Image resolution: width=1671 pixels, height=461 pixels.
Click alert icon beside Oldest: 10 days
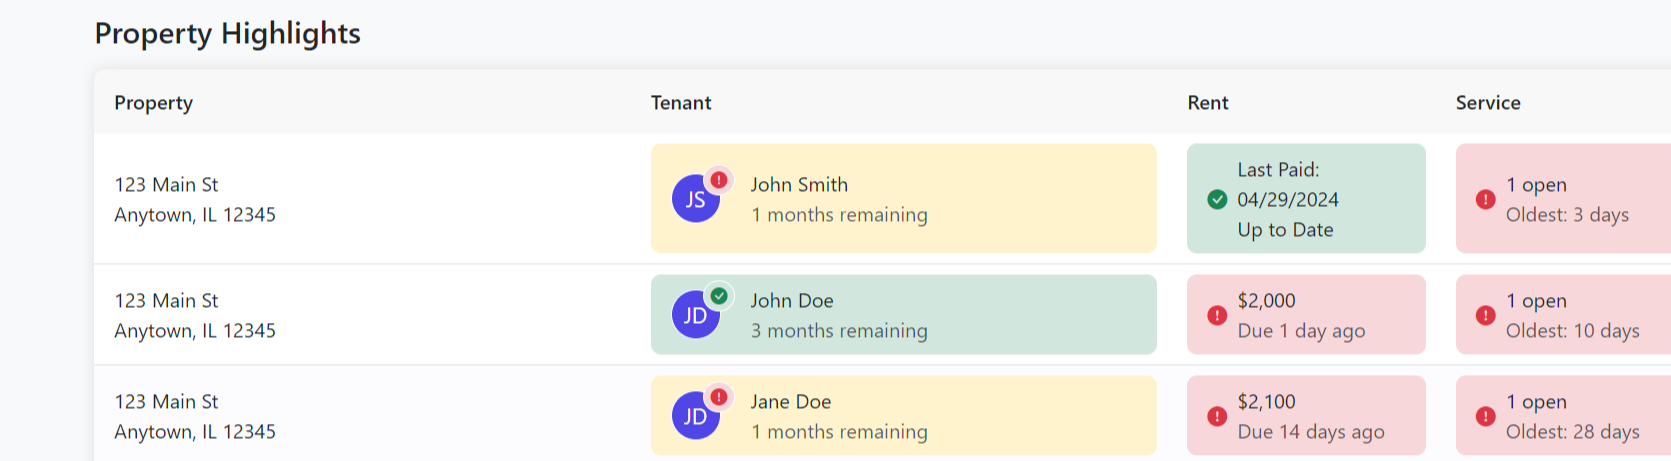coord(1486,315)
